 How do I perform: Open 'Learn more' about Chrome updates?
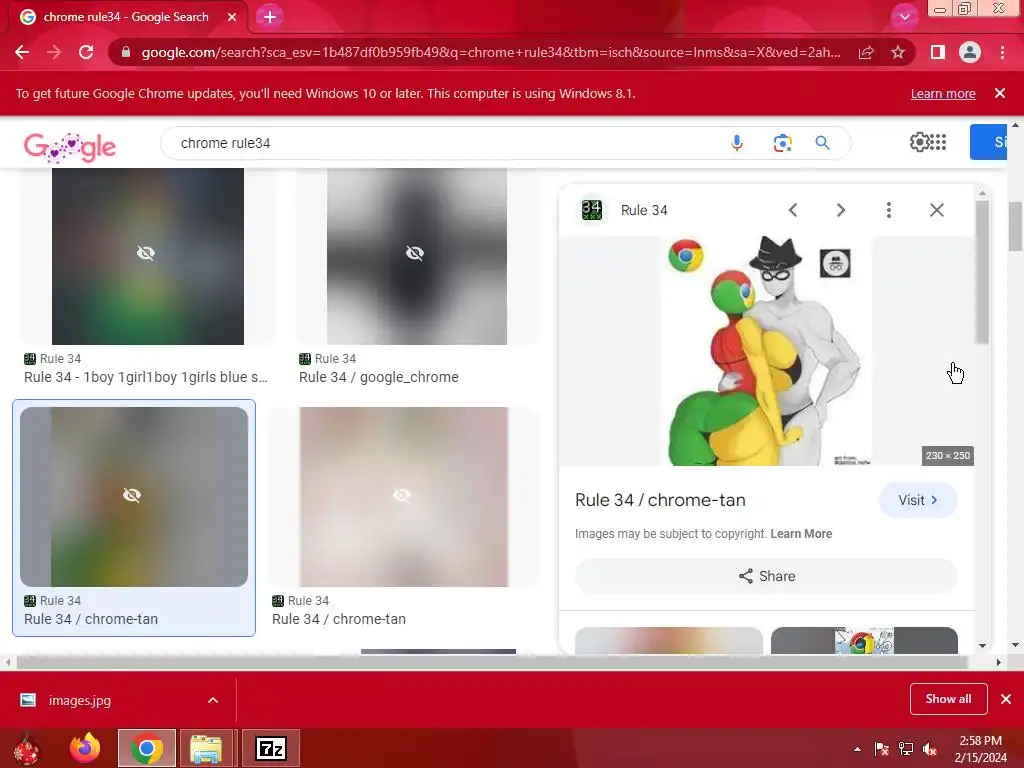click(x=943, y=93)
